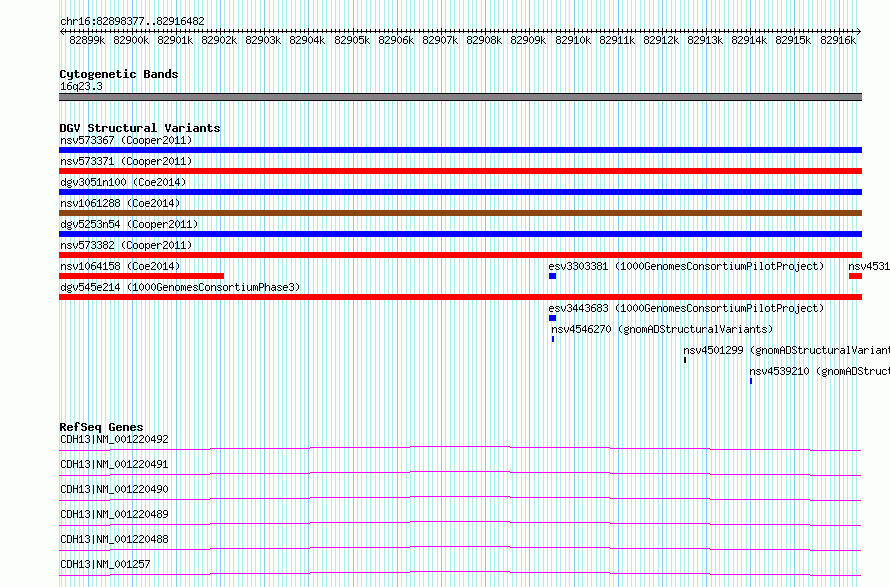Open esv3443683 1000GenomesConsortiumPilotProject label
The image size is (890, 587).
point(686,308)
